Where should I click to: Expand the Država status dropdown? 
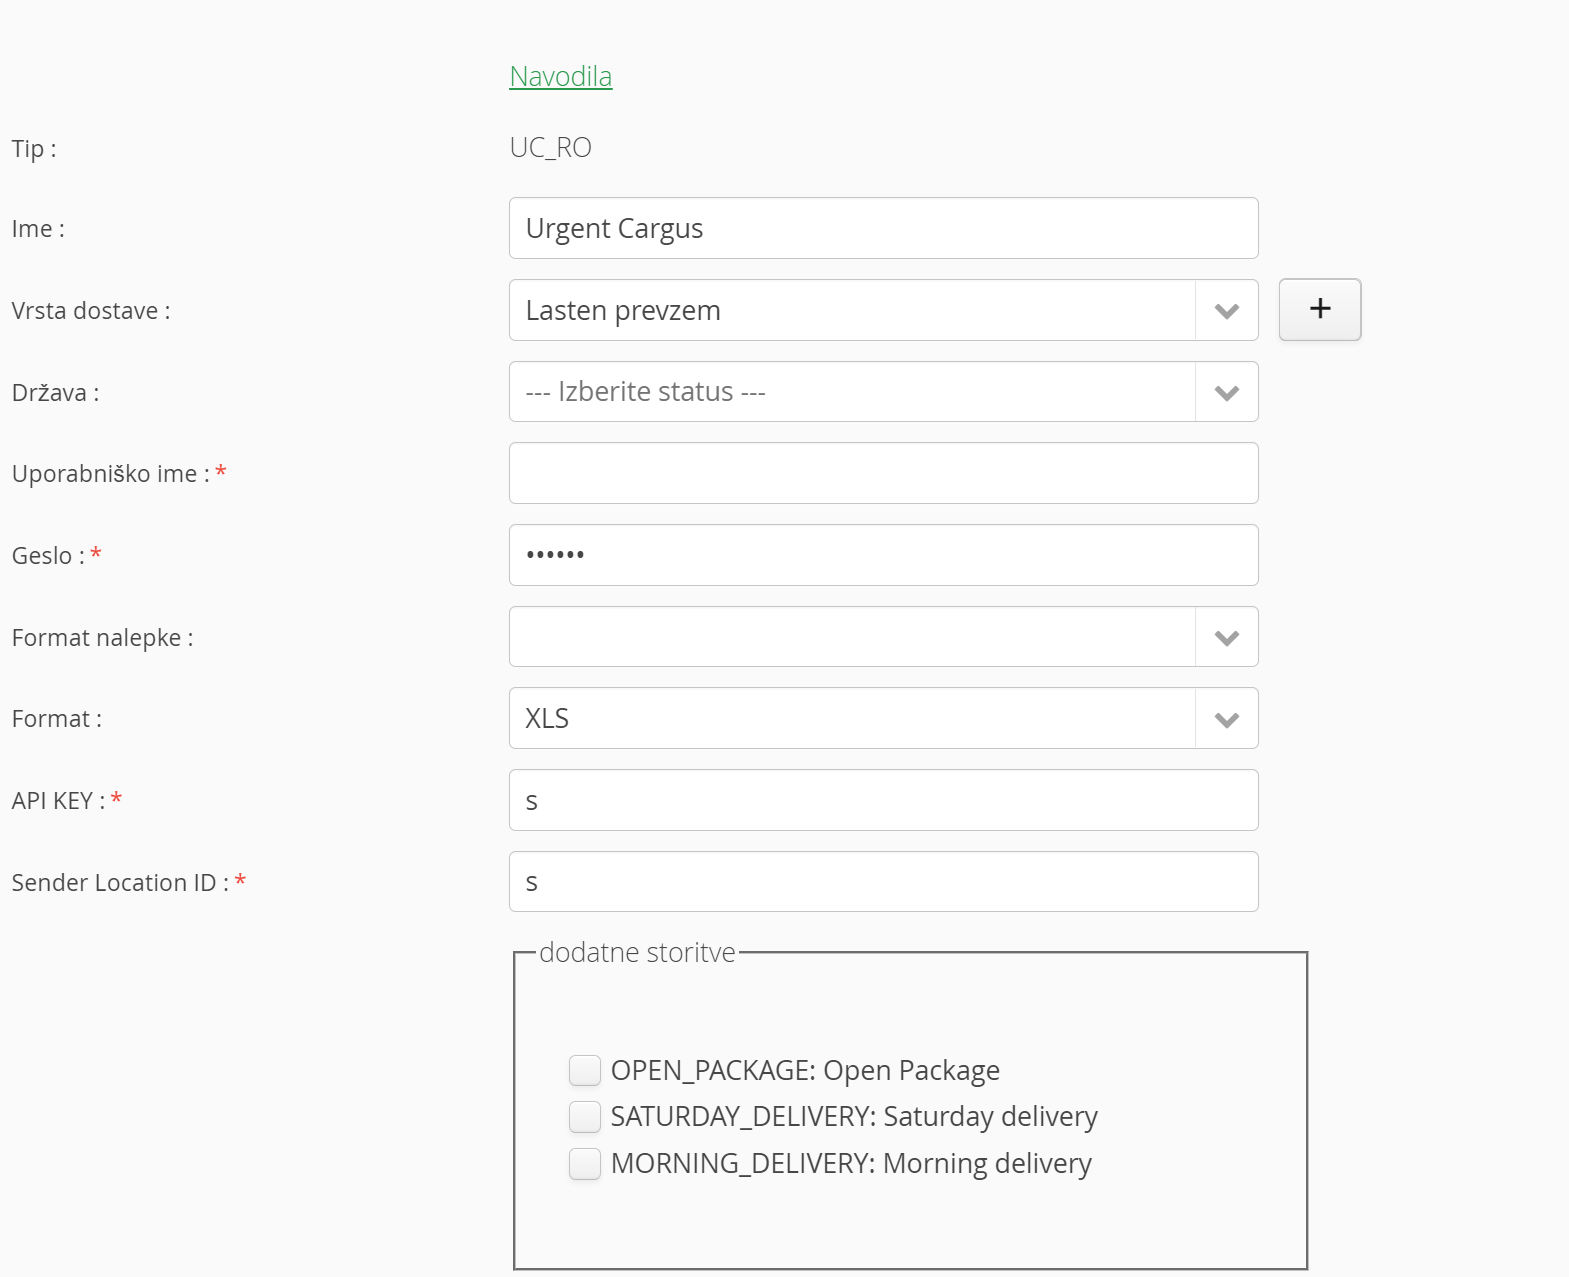pos(883,392)
